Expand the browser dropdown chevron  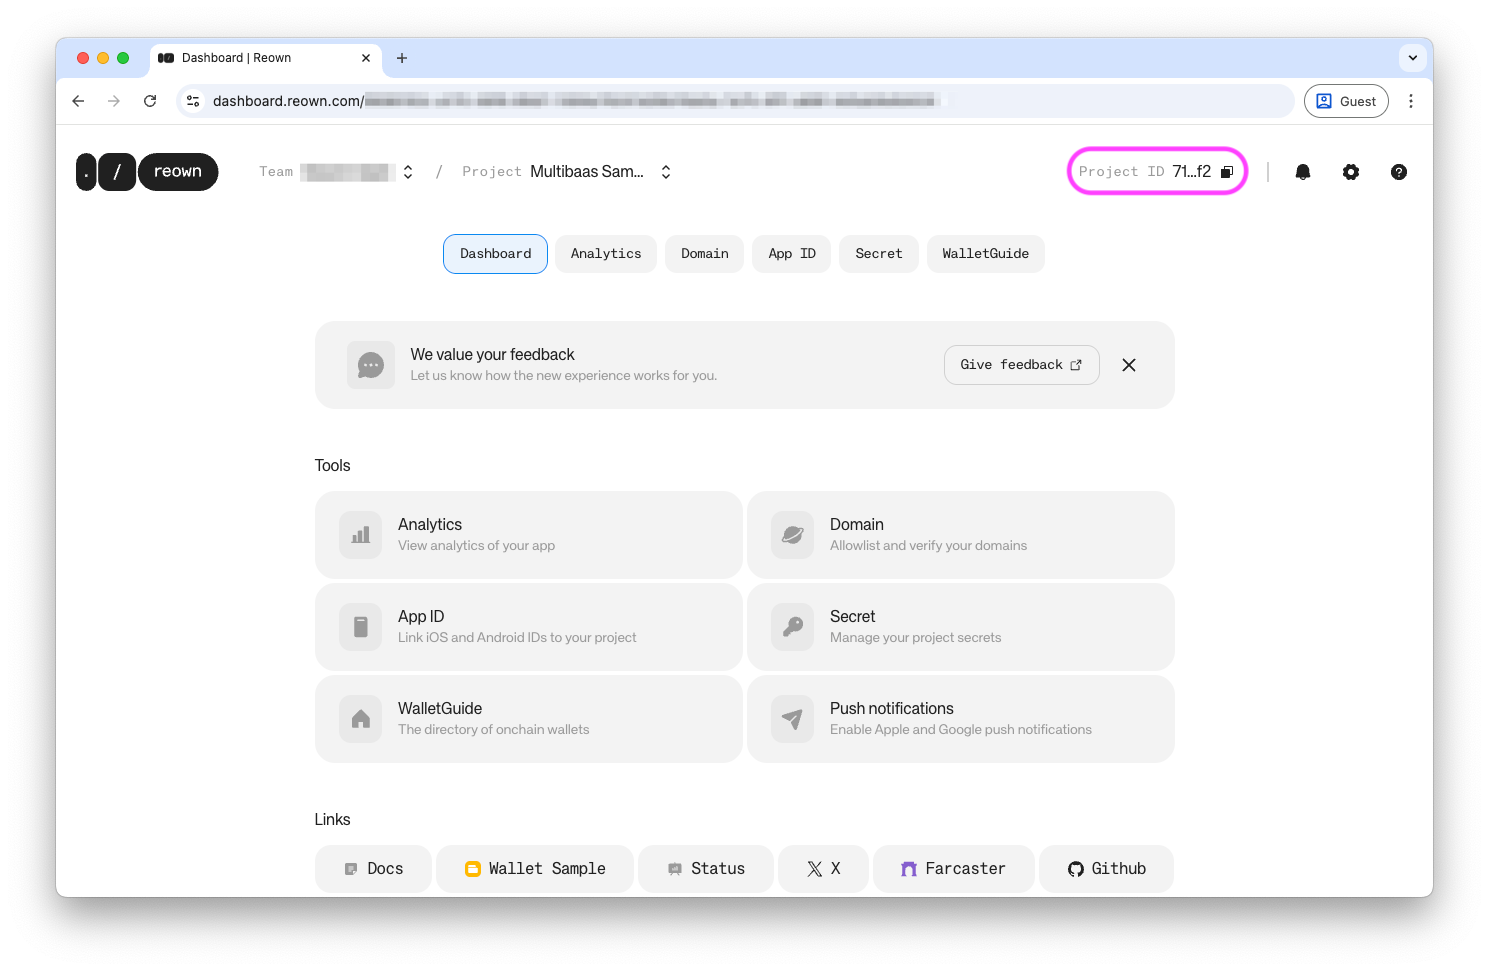(x=1413, y=58)
